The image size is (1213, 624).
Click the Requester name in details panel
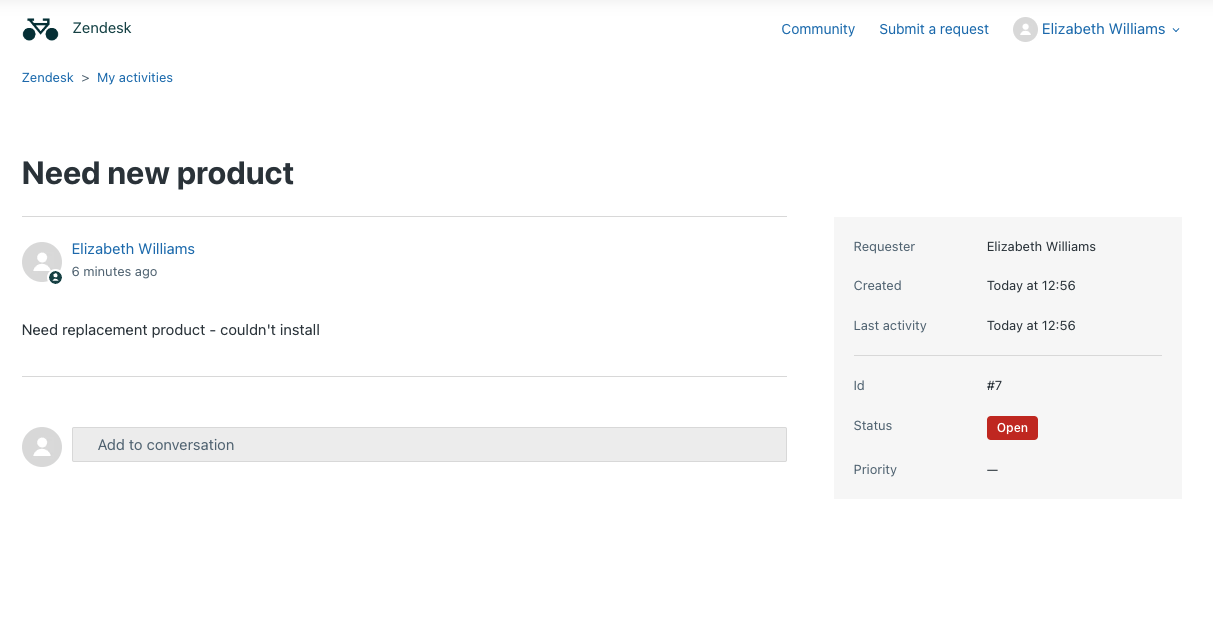point(1041,246)
